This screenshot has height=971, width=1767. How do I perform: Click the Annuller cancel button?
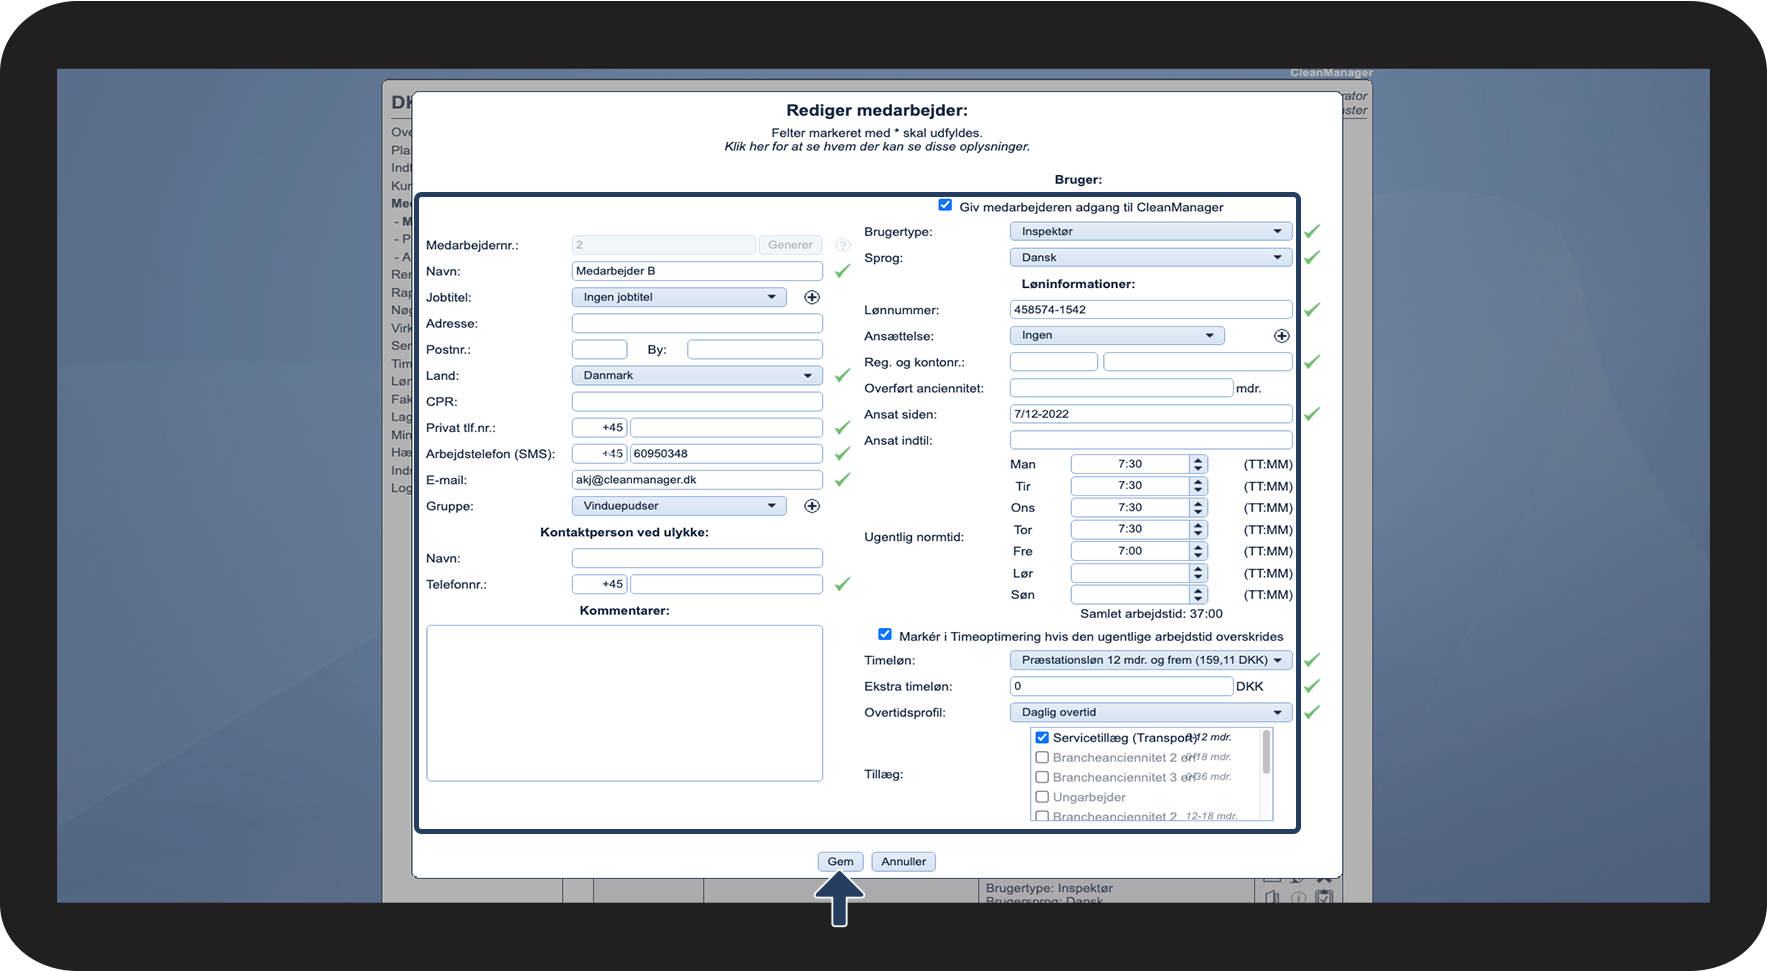coord(903,861)
